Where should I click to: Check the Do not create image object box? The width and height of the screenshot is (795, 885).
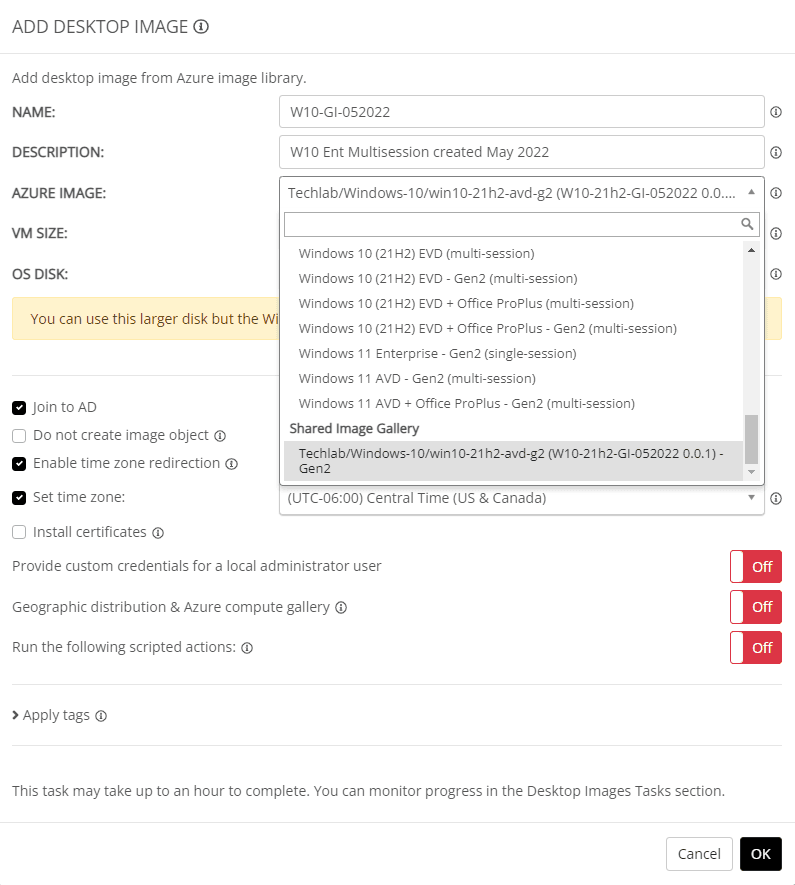(x=19, y=436)
